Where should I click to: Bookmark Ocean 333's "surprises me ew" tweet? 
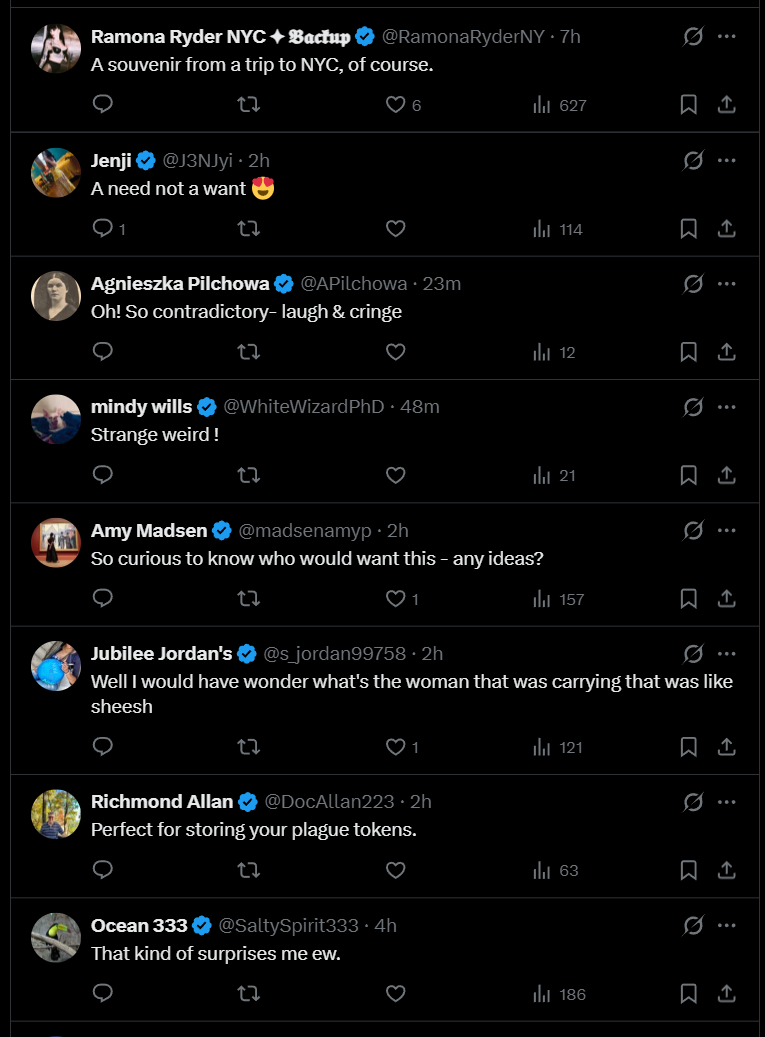688,994
